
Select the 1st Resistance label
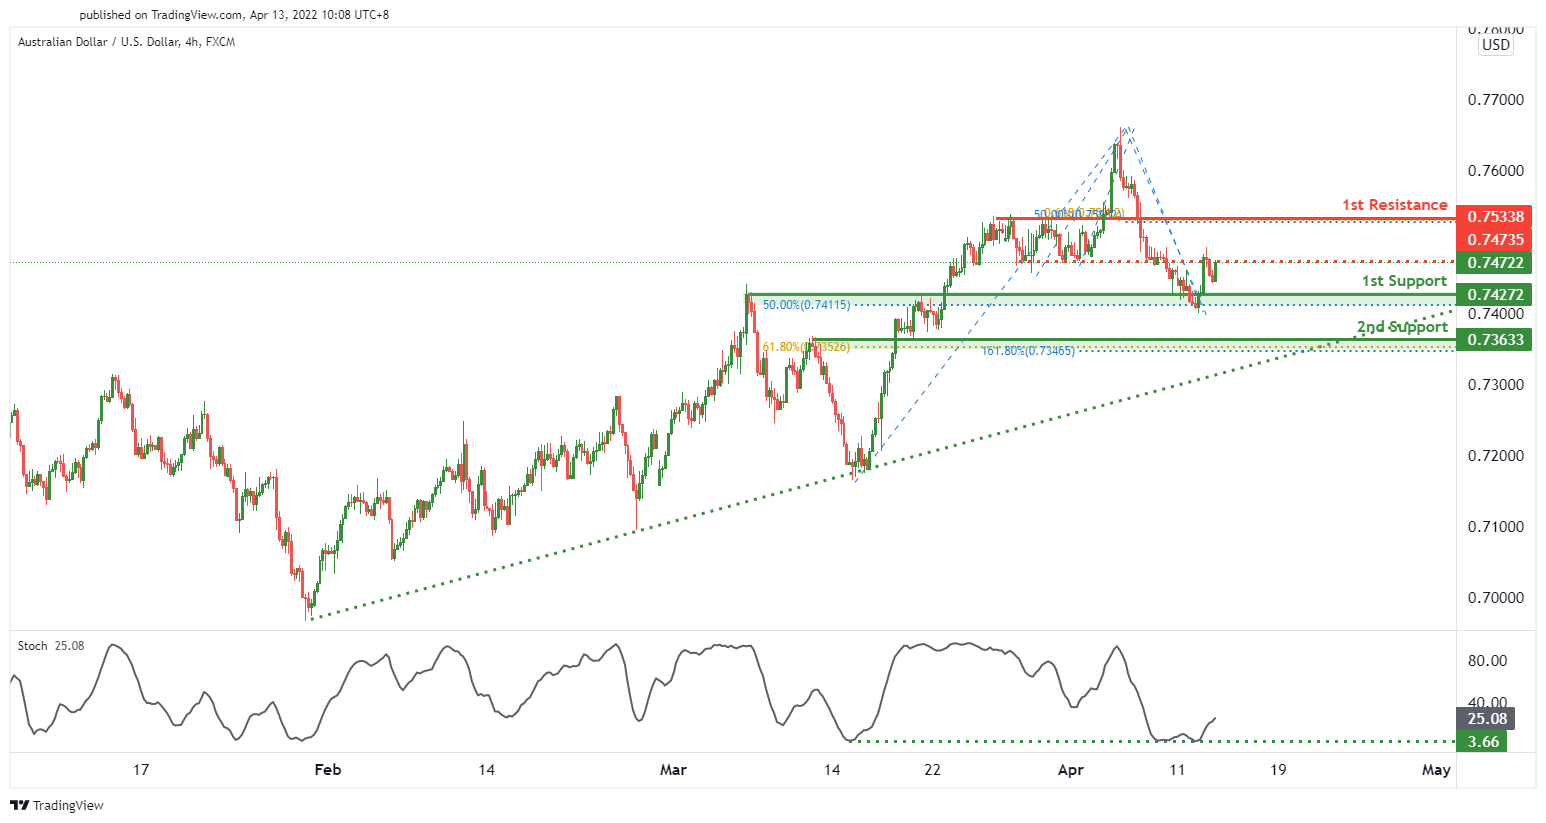click(1394, 205)
